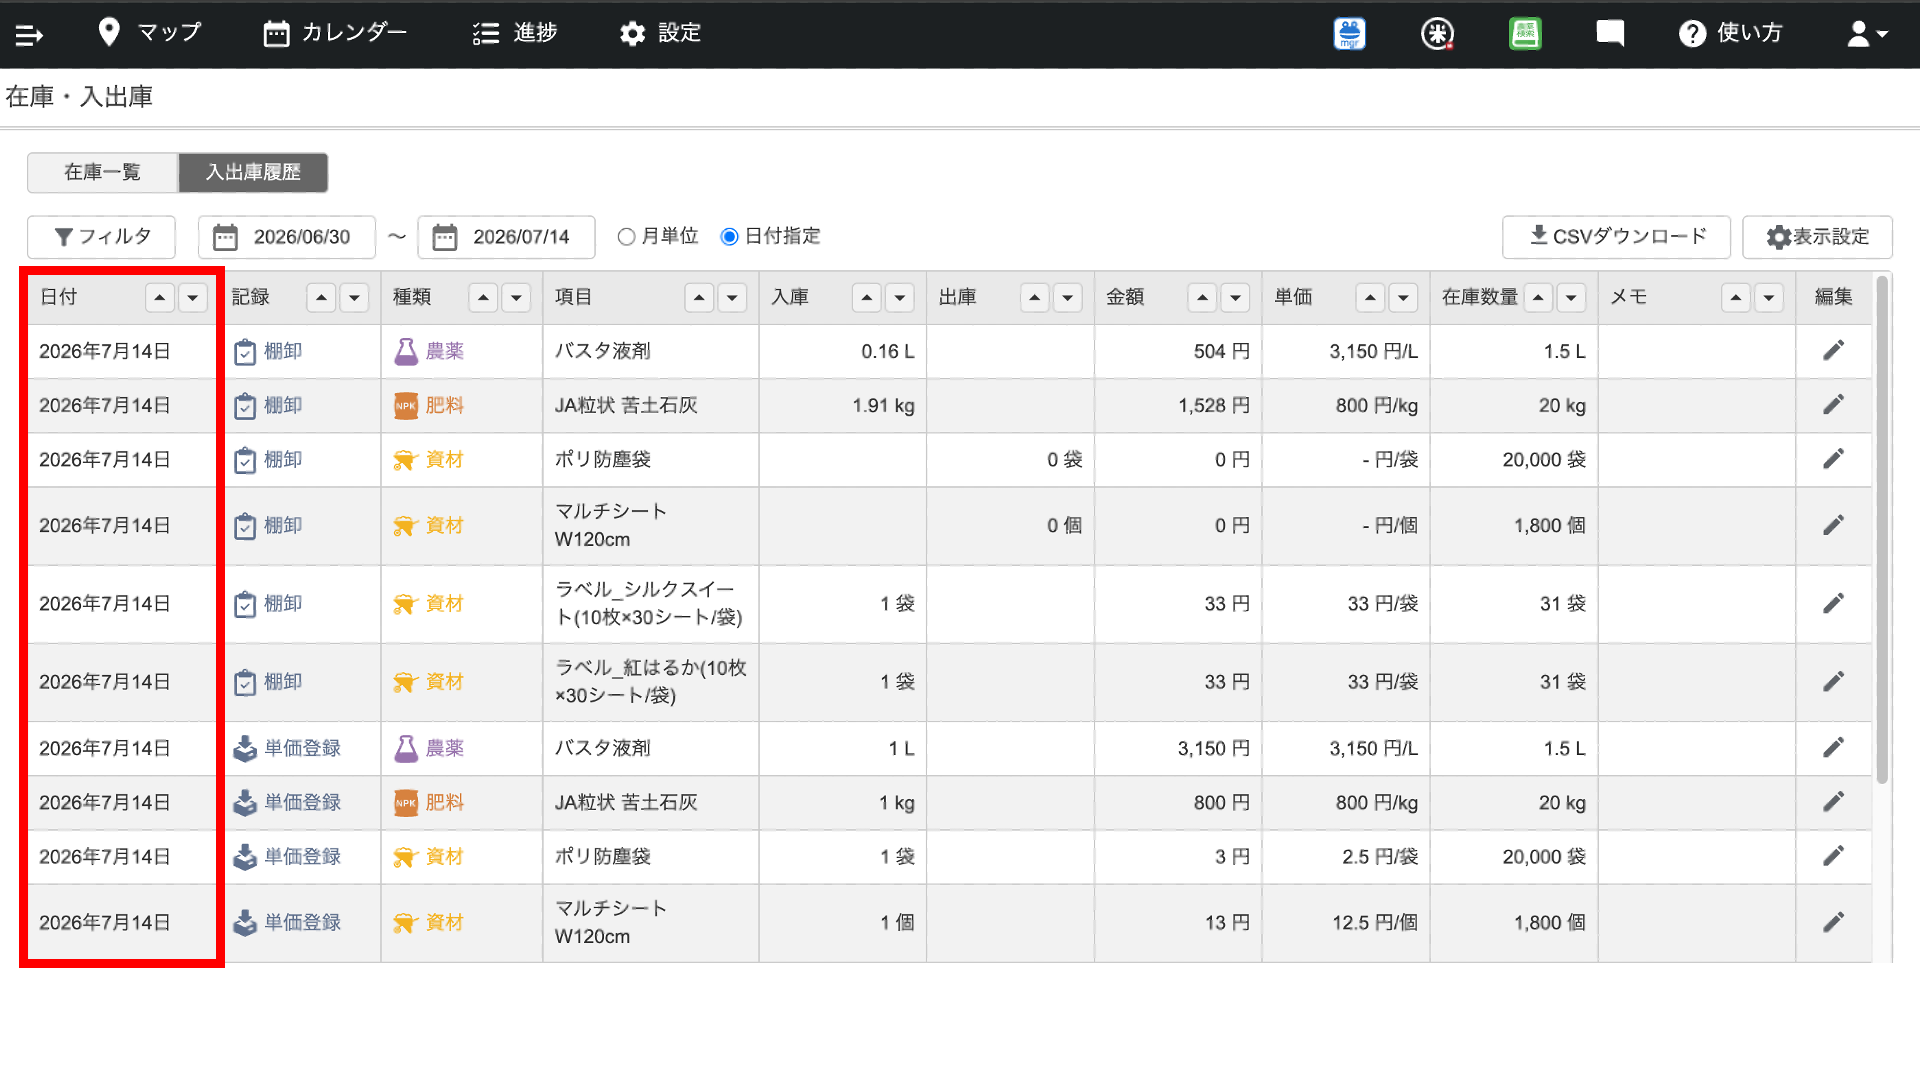The height and width of the screenshot is (1080, 1920).
Task: Edit the JA粒状 苦土石灰 棚卸 row
Action: pyautogui.click(x=1833, y=405)
